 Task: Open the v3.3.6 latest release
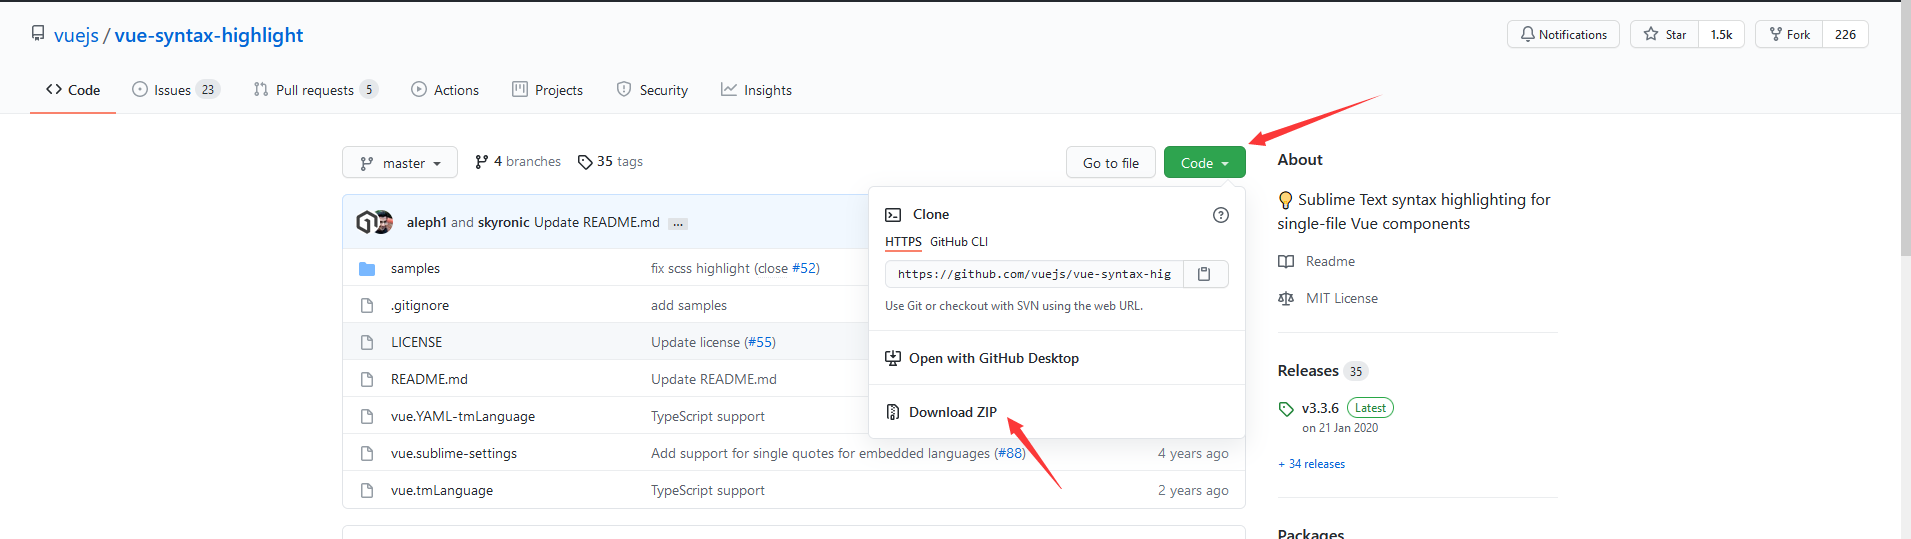pos(1320,408)
